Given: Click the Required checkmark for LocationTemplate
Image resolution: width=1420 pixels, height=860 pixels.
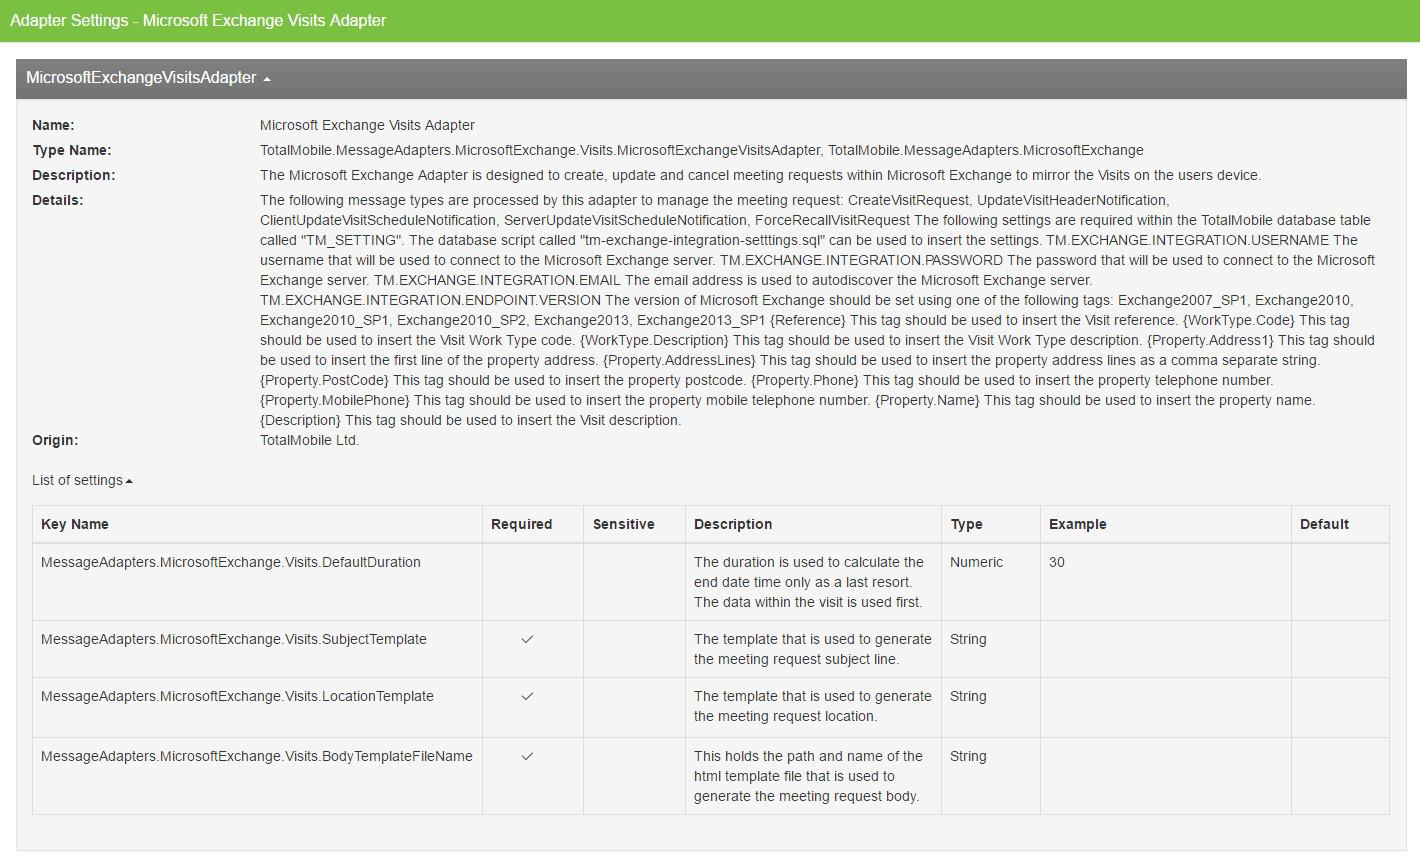Looking at the screenshot, I should tap(527, 696).
